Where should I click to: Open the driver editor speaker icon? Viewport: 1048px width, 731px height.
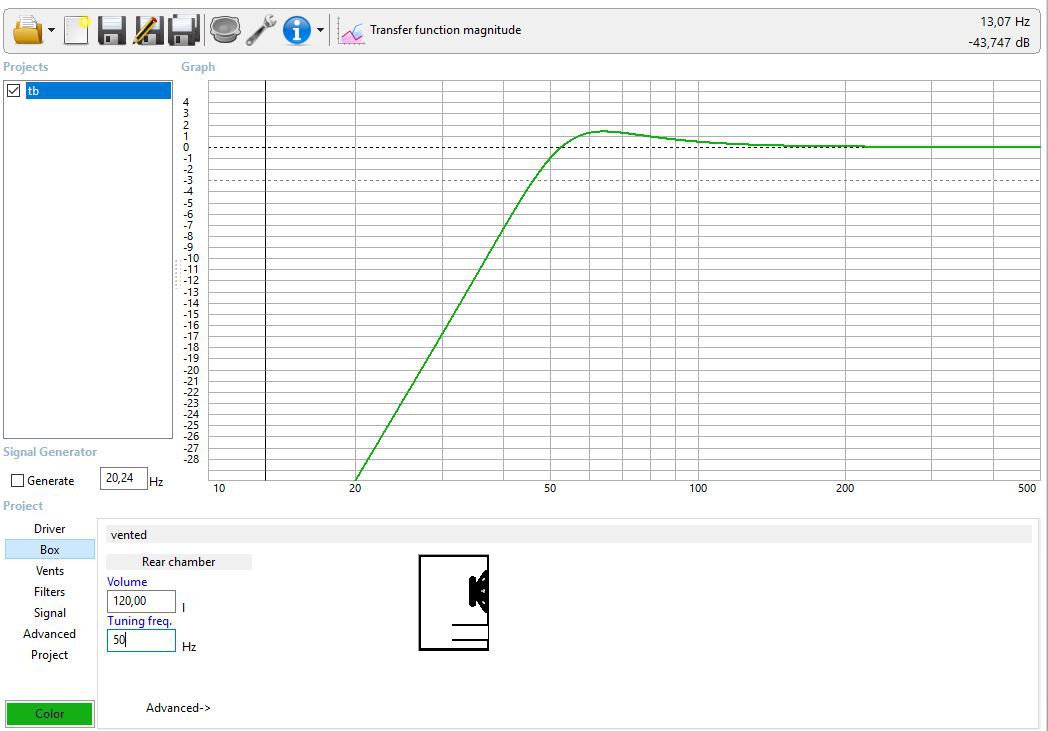coord(225,30)
